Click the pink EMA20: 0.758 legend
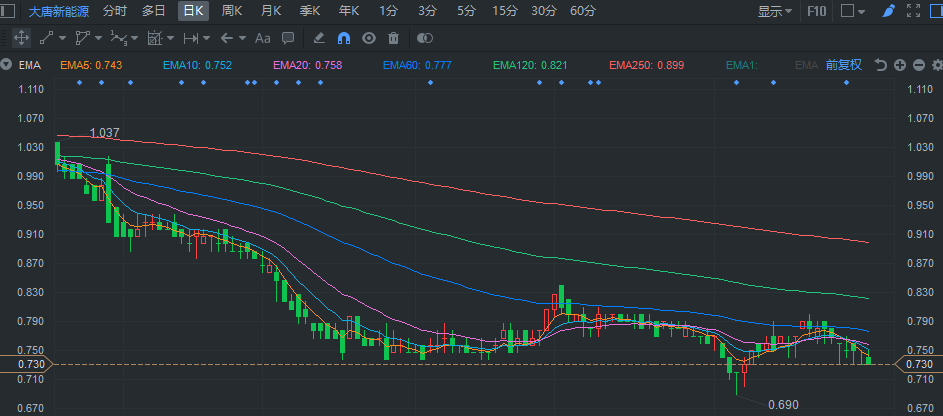Viewport: 943px width, 416px height. pos(307,65)
